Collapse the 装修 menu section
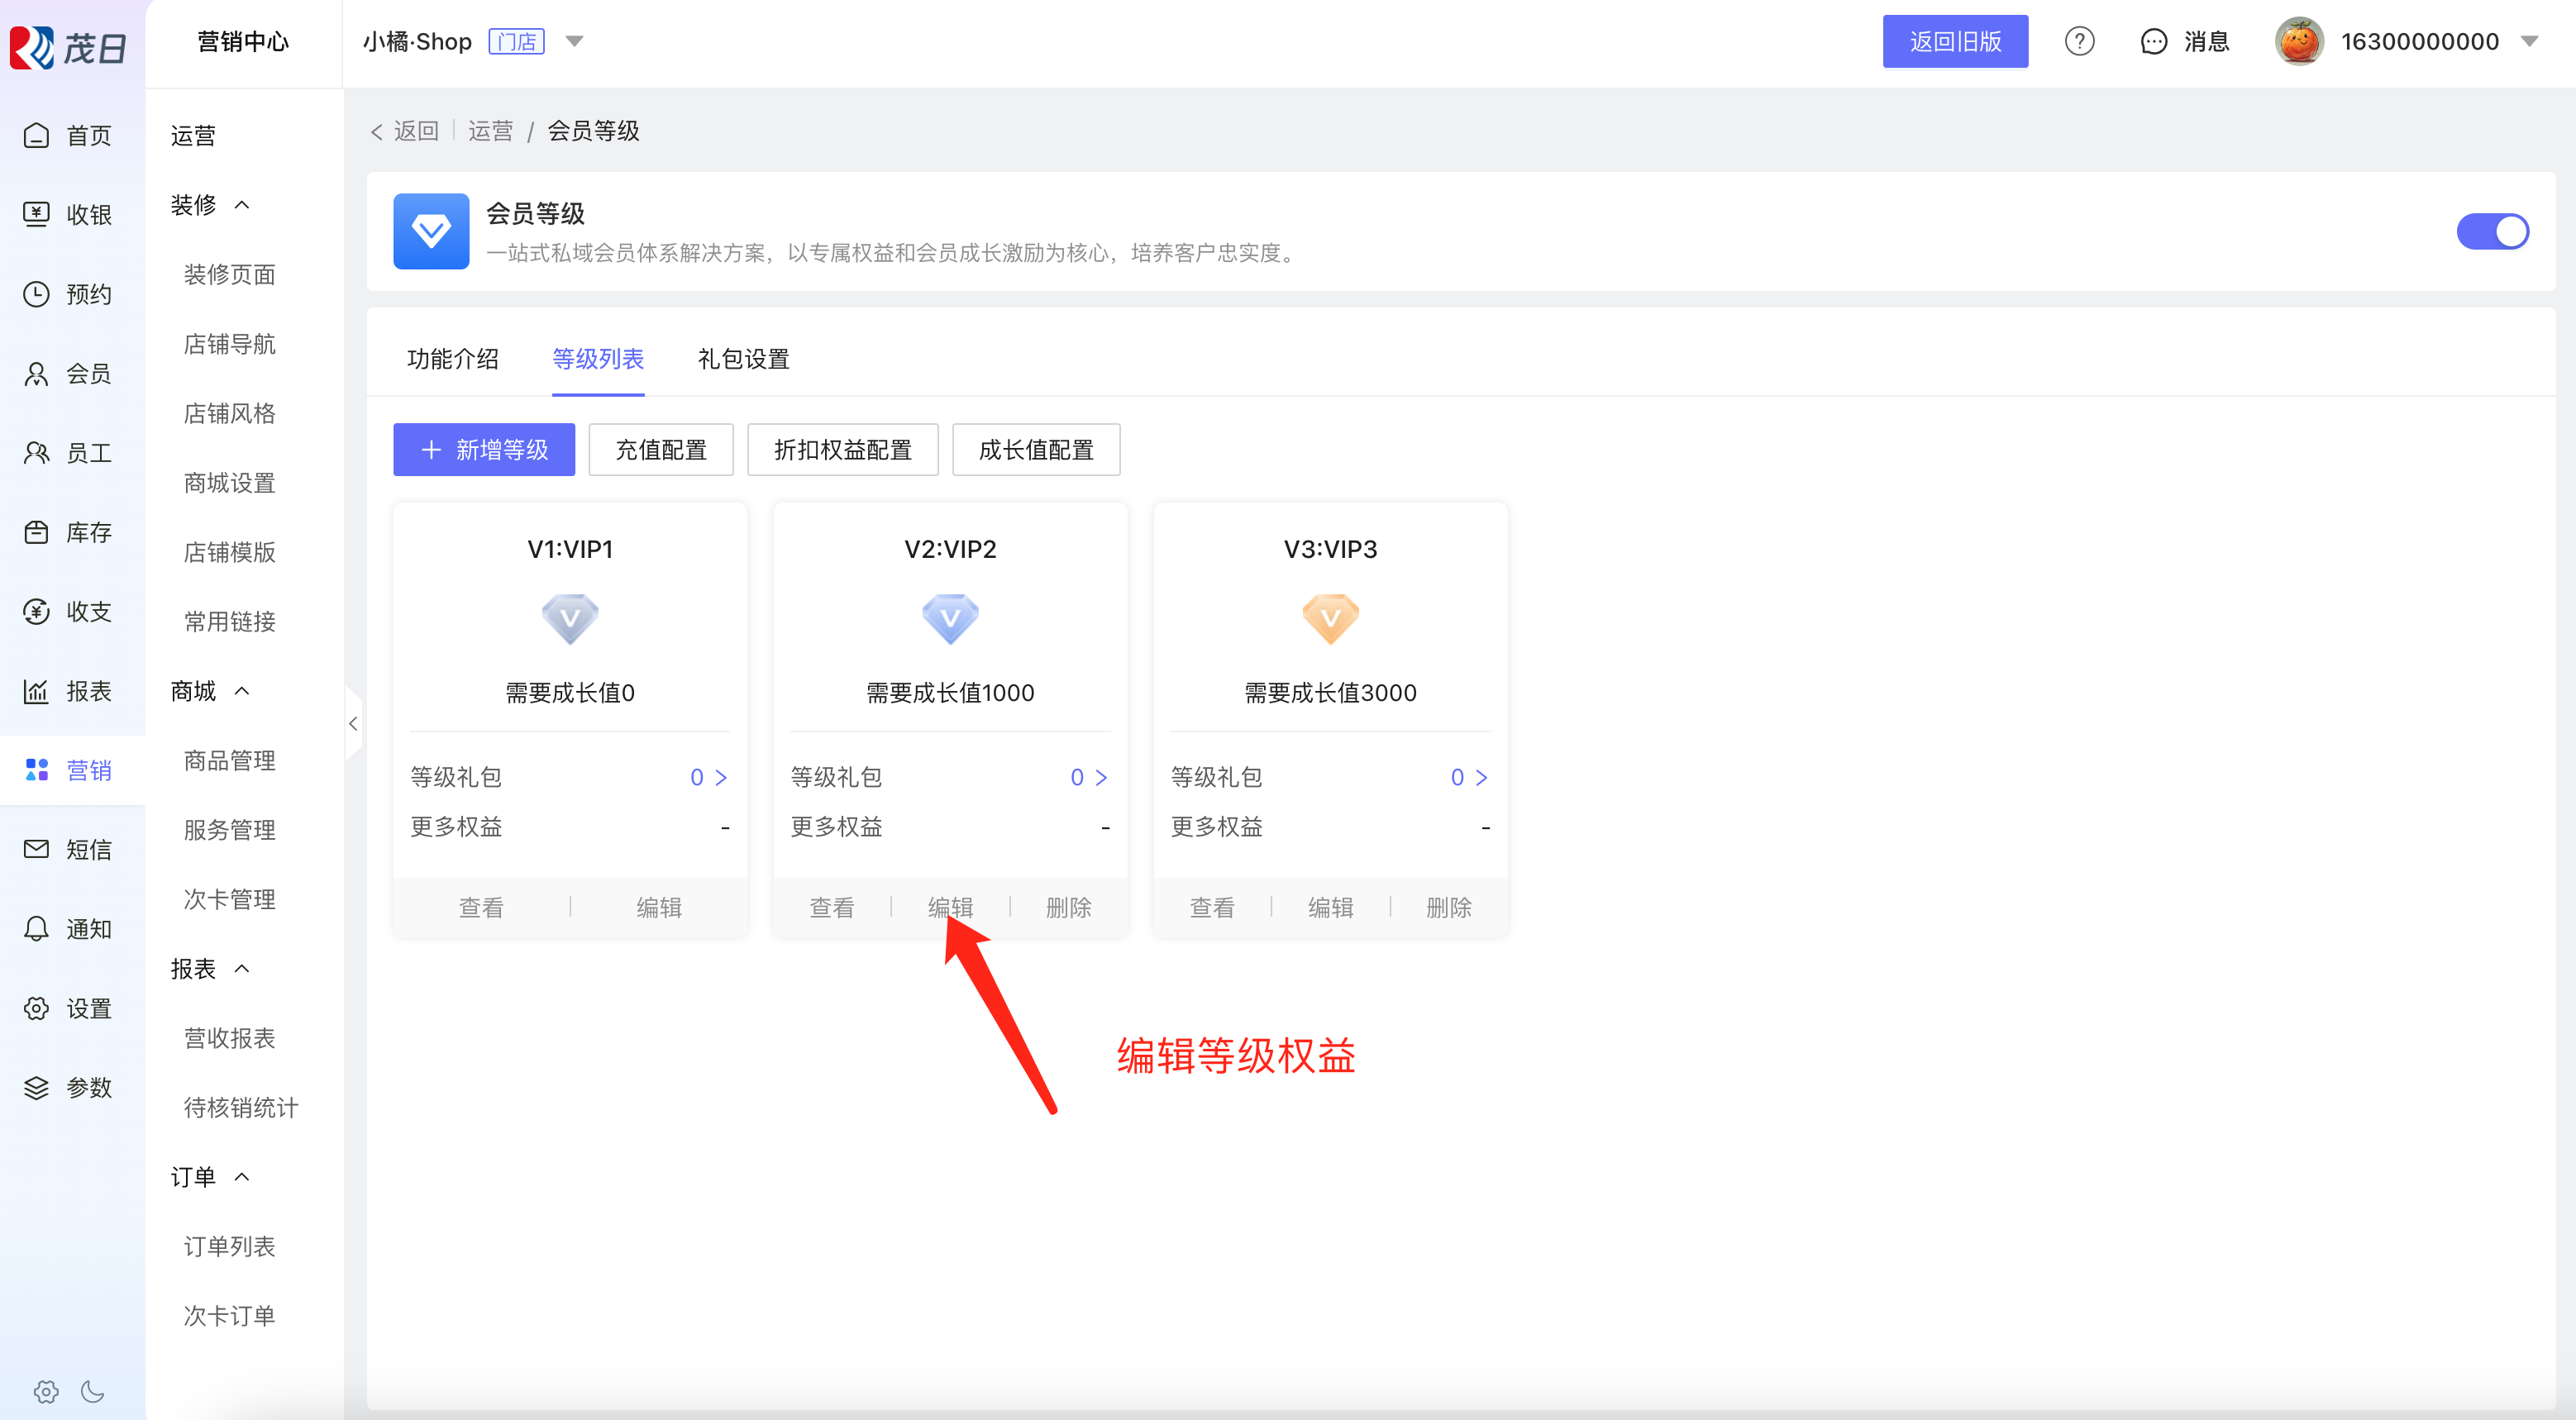The width and height of the screenshot is (2576, 1420). [242, 205]
